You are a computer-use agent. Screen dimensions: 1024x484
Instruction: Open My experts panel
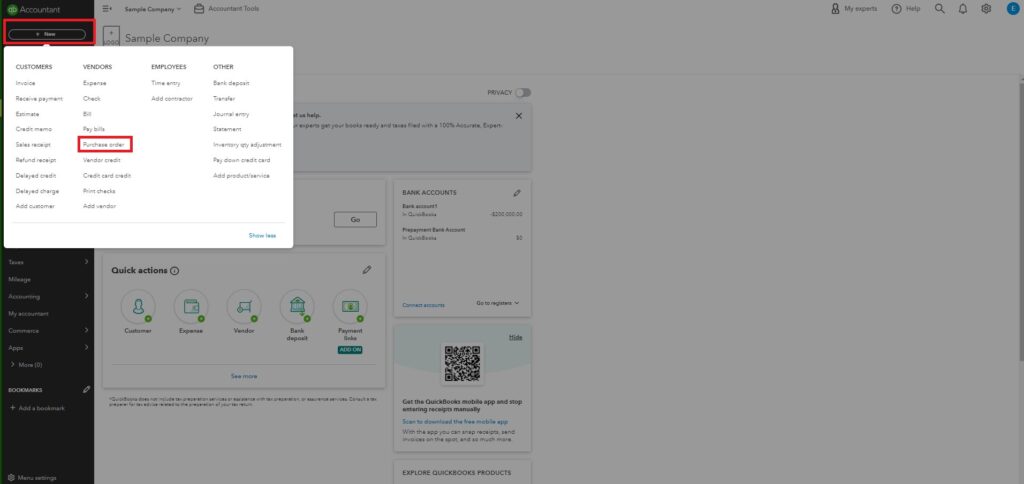click(x=854, y=9)
